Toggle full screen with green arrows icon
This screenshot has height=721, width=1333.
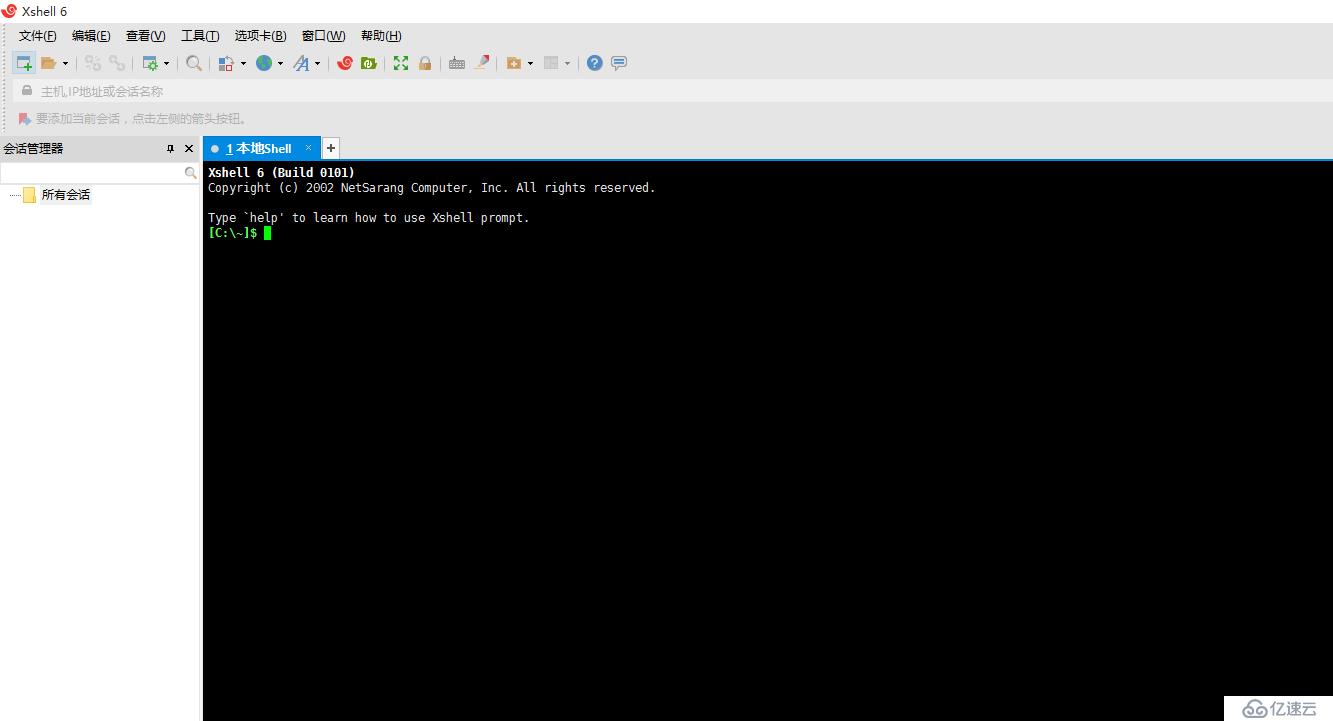401,63
